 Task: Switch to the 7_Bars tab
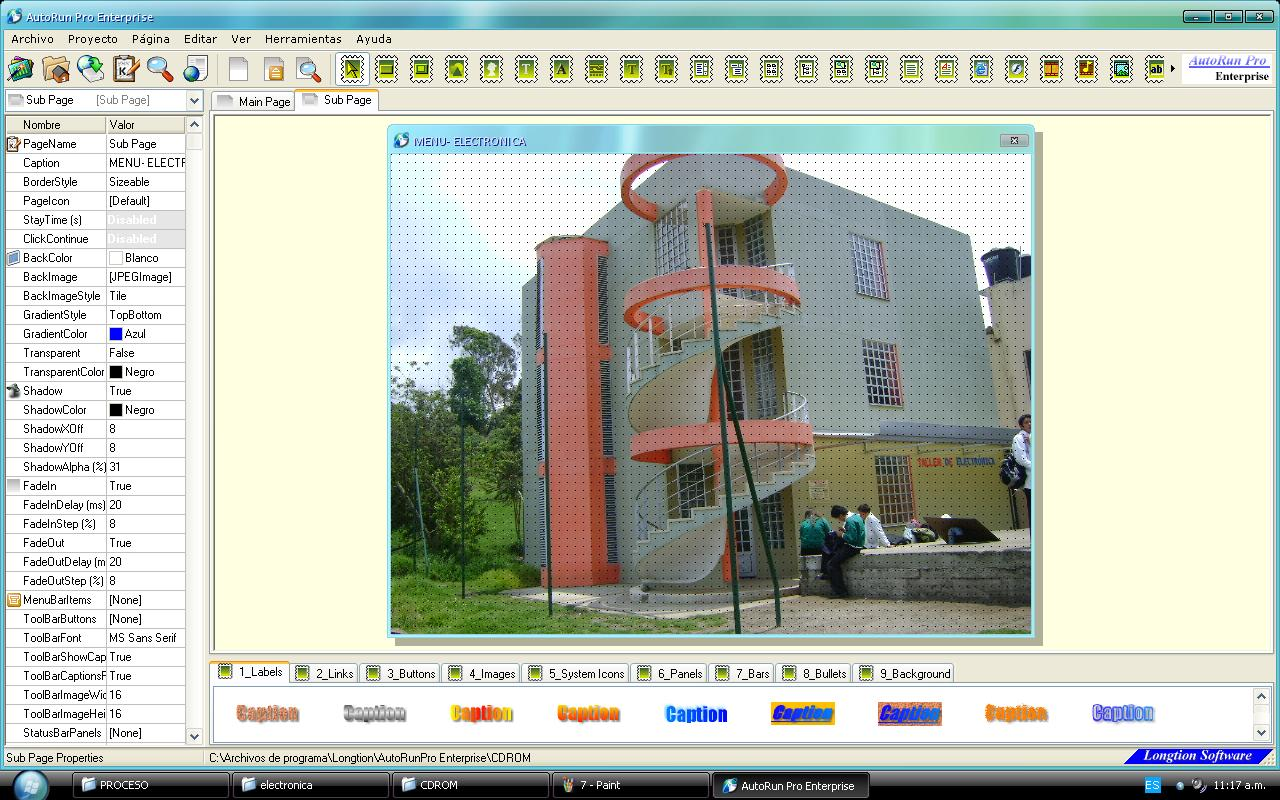tap(741, 673)
